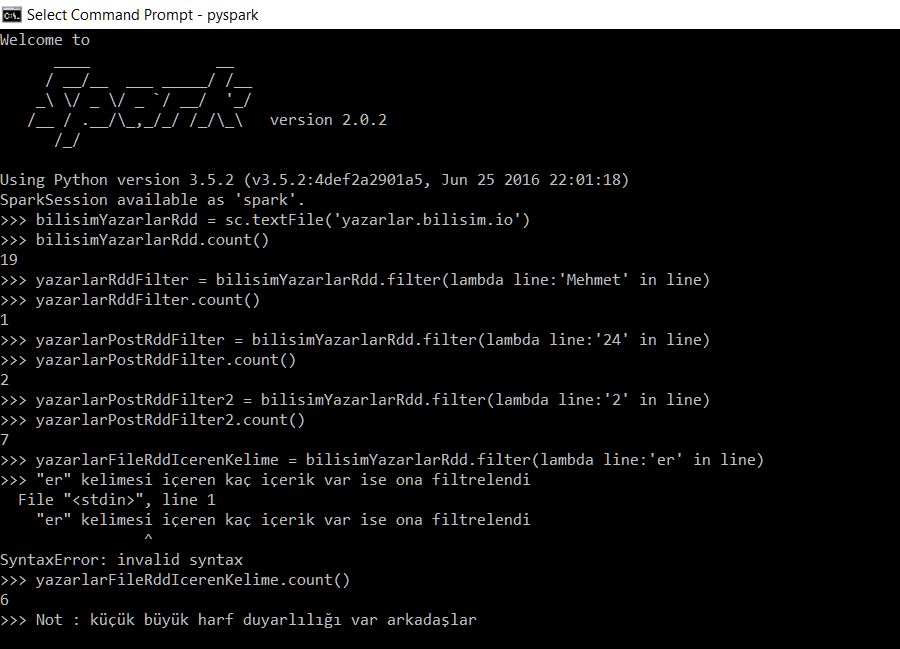Click the yazarlarPostRddFilter2 '2' filter line
The width and height of the screenshot is (900, 649).
pyautogui.click(x=355, y=400)
